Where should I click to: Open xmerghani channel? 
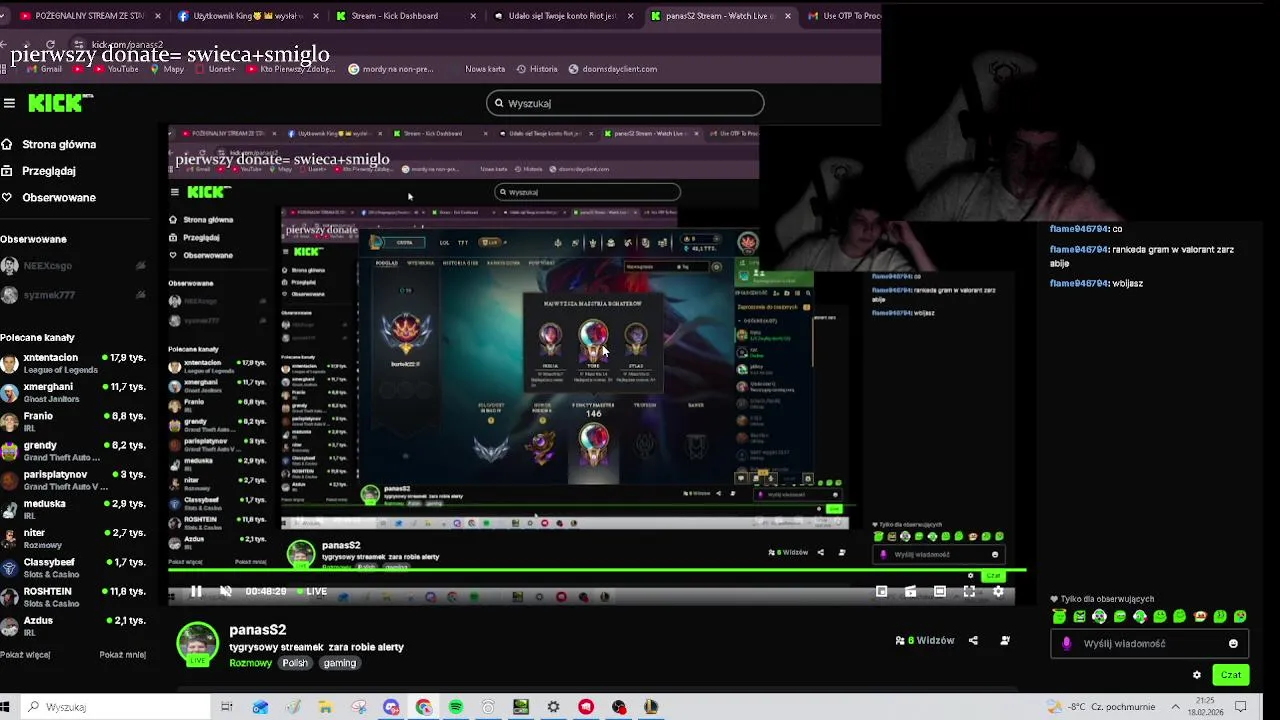(74, 393)
